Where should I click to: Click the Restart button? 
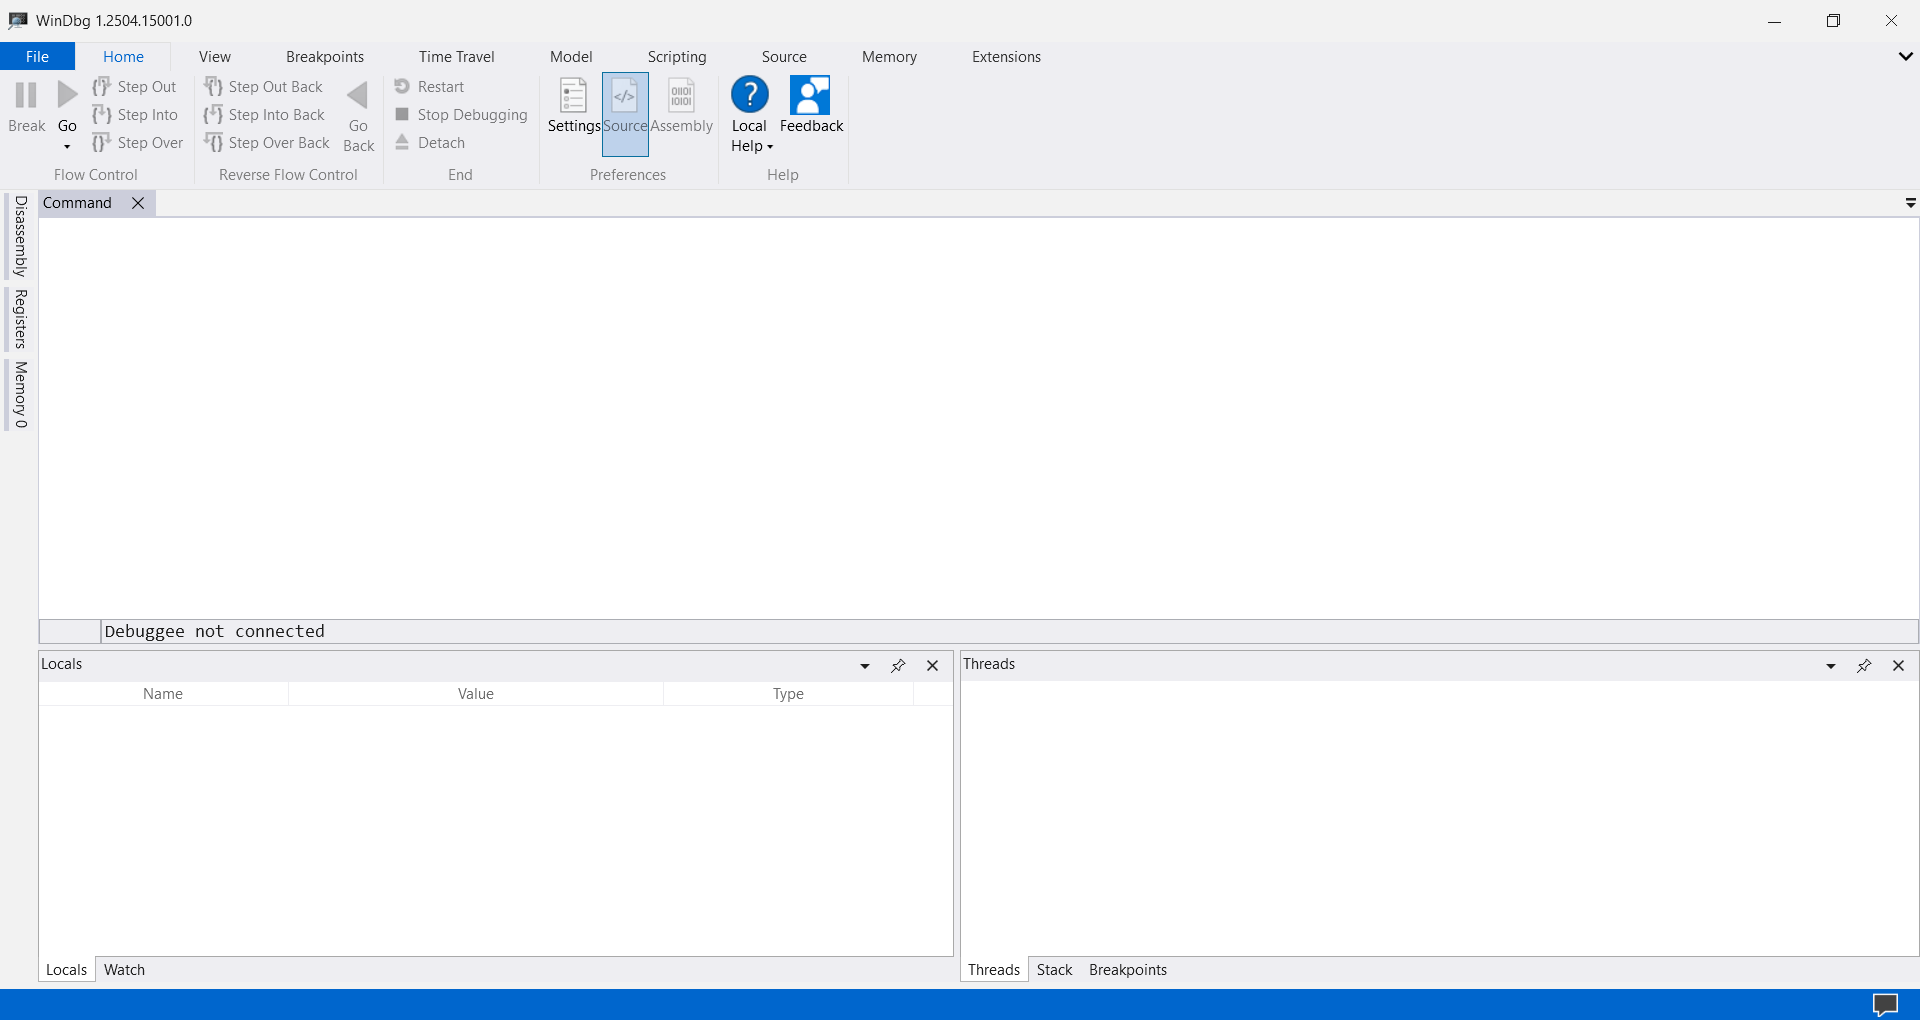click(x=430, y=87)
